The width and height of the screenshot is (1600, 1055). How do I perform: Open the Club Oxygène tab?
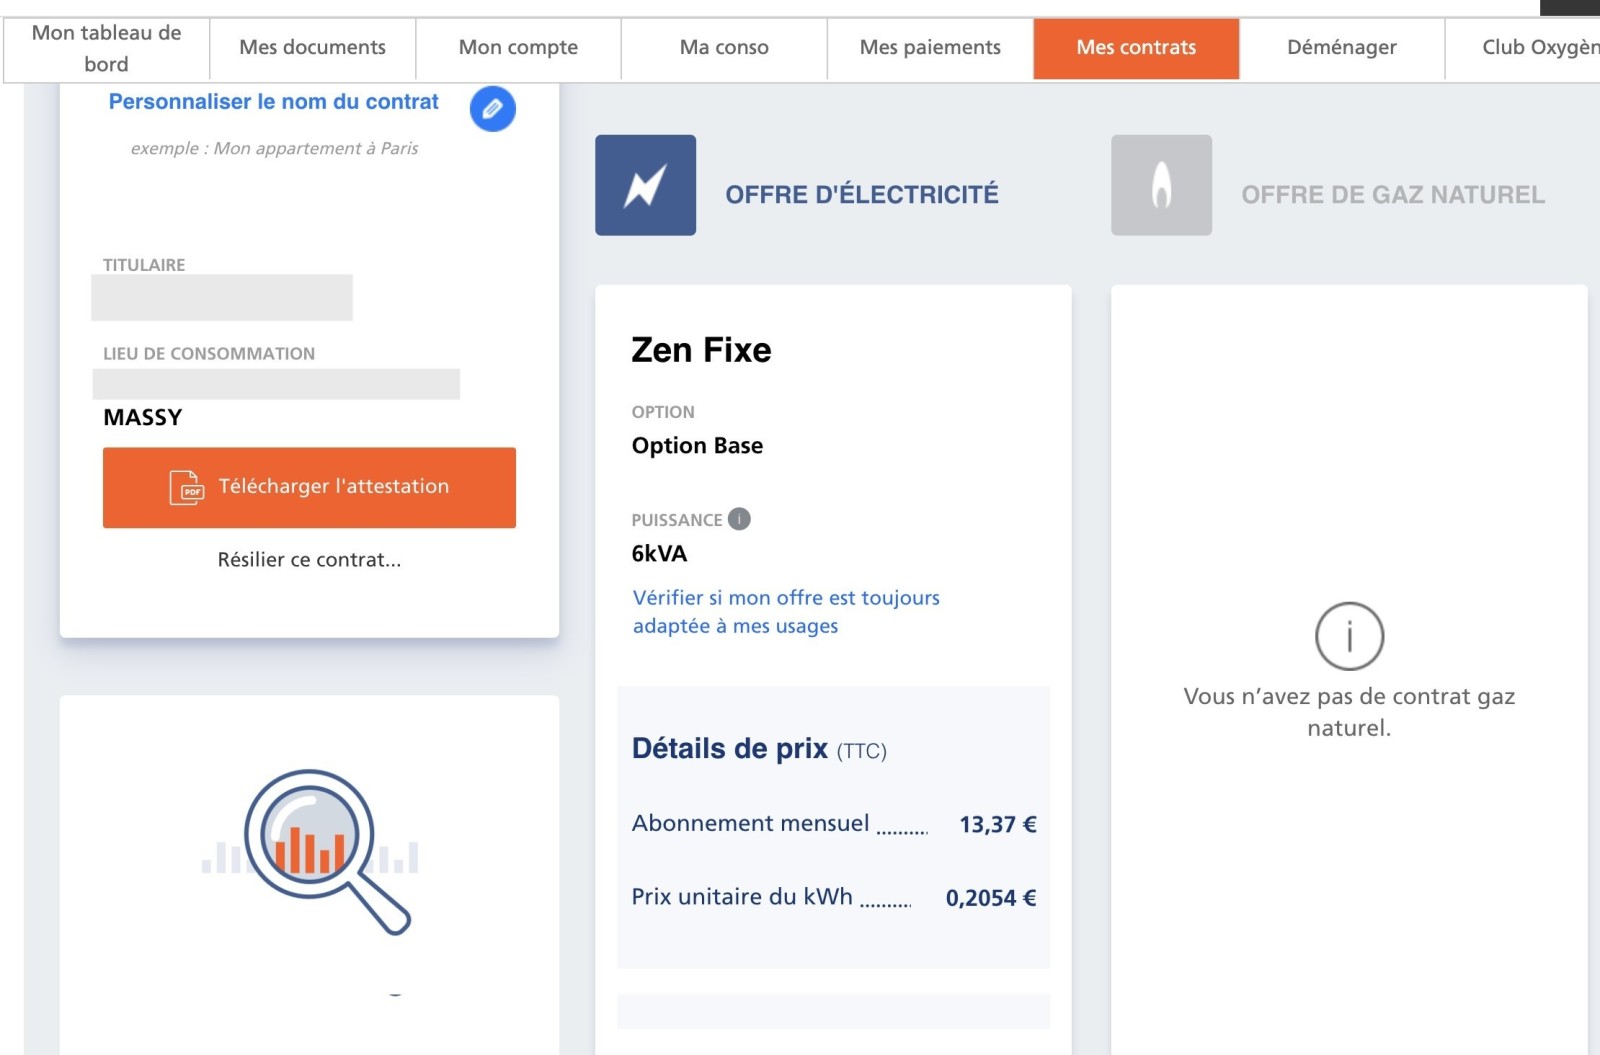pos(1523,48)
